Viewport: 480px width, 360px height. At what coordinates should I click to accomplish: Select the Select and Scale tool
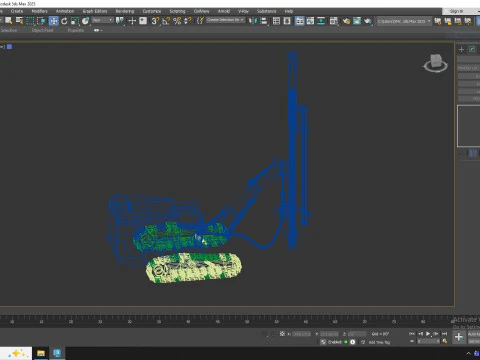[75, 21]
